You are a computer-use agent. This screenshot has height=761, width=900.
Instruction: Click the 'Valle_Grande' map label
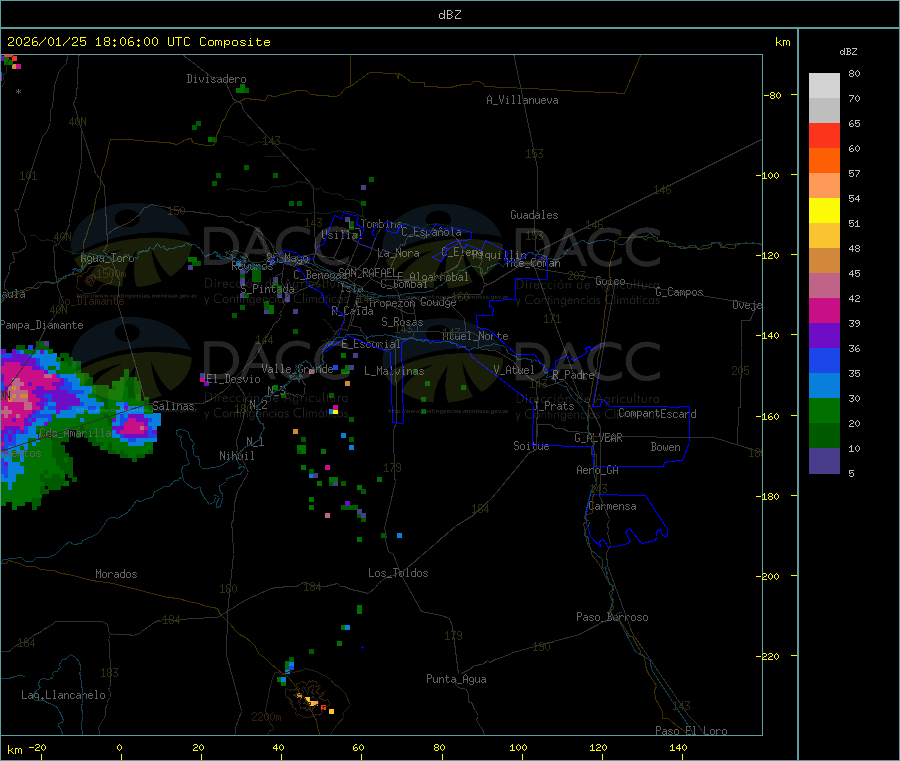(x=297, y=368)
